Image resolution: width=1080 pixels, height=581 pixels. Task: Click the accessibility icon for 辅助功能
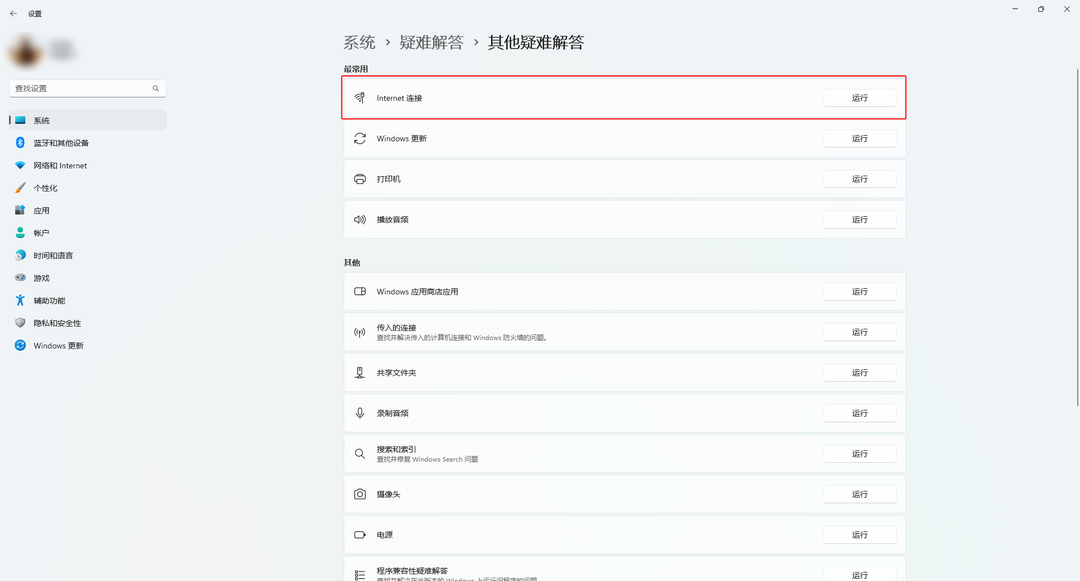coord(20,300)
